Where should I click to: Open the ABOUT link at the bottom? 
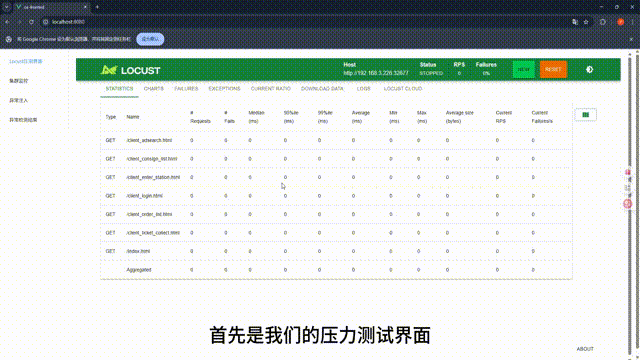tap(585, 349)
